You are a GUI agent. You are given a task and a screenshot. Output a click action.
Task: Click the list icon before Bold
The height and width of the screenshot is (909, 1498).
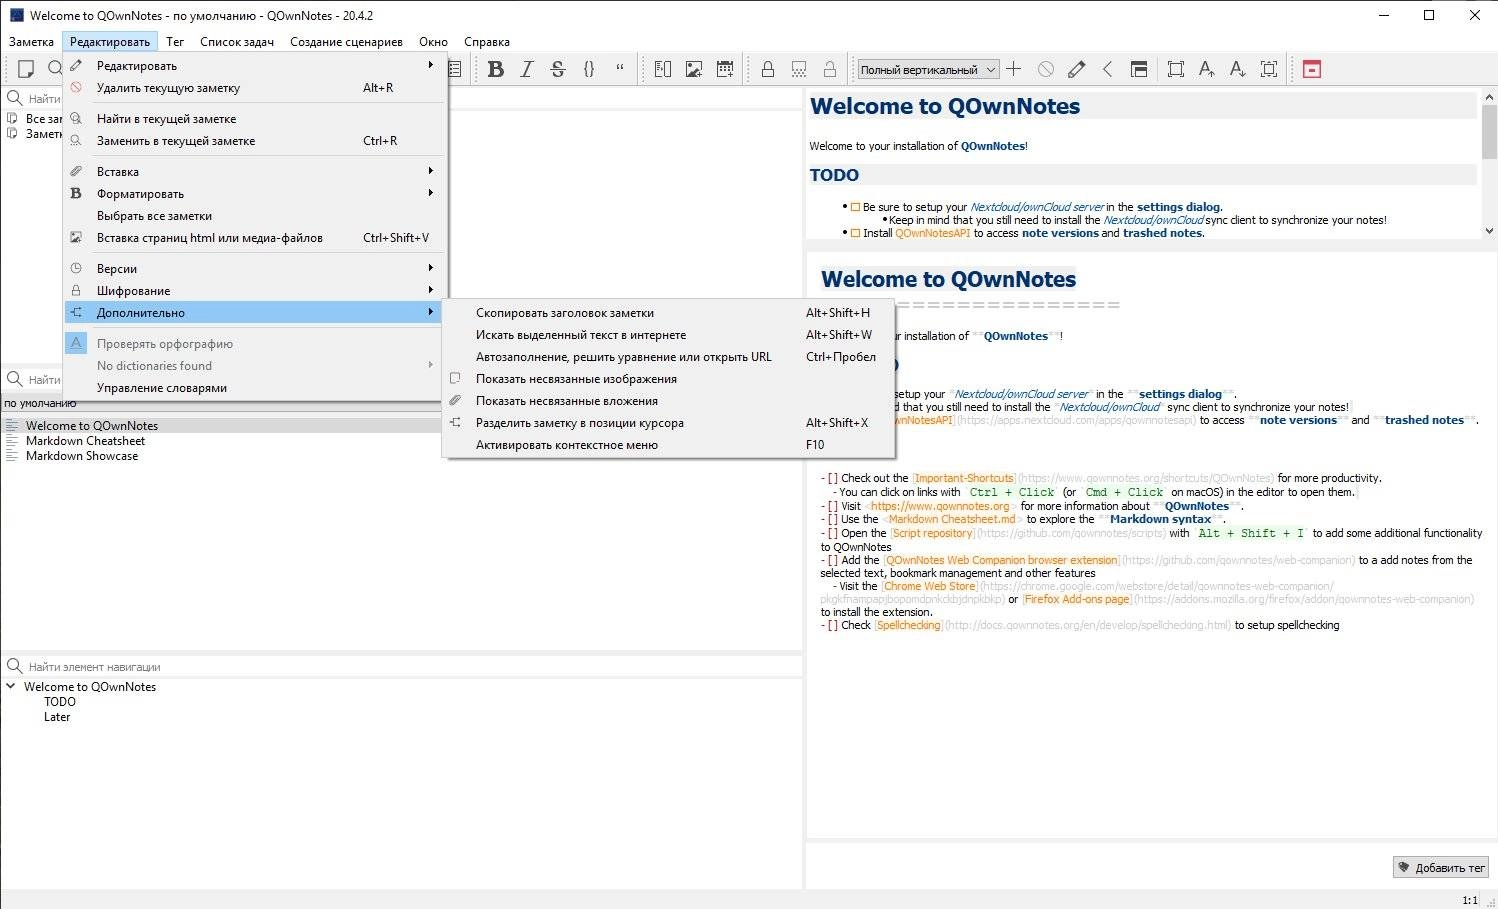tap(455, 69)
